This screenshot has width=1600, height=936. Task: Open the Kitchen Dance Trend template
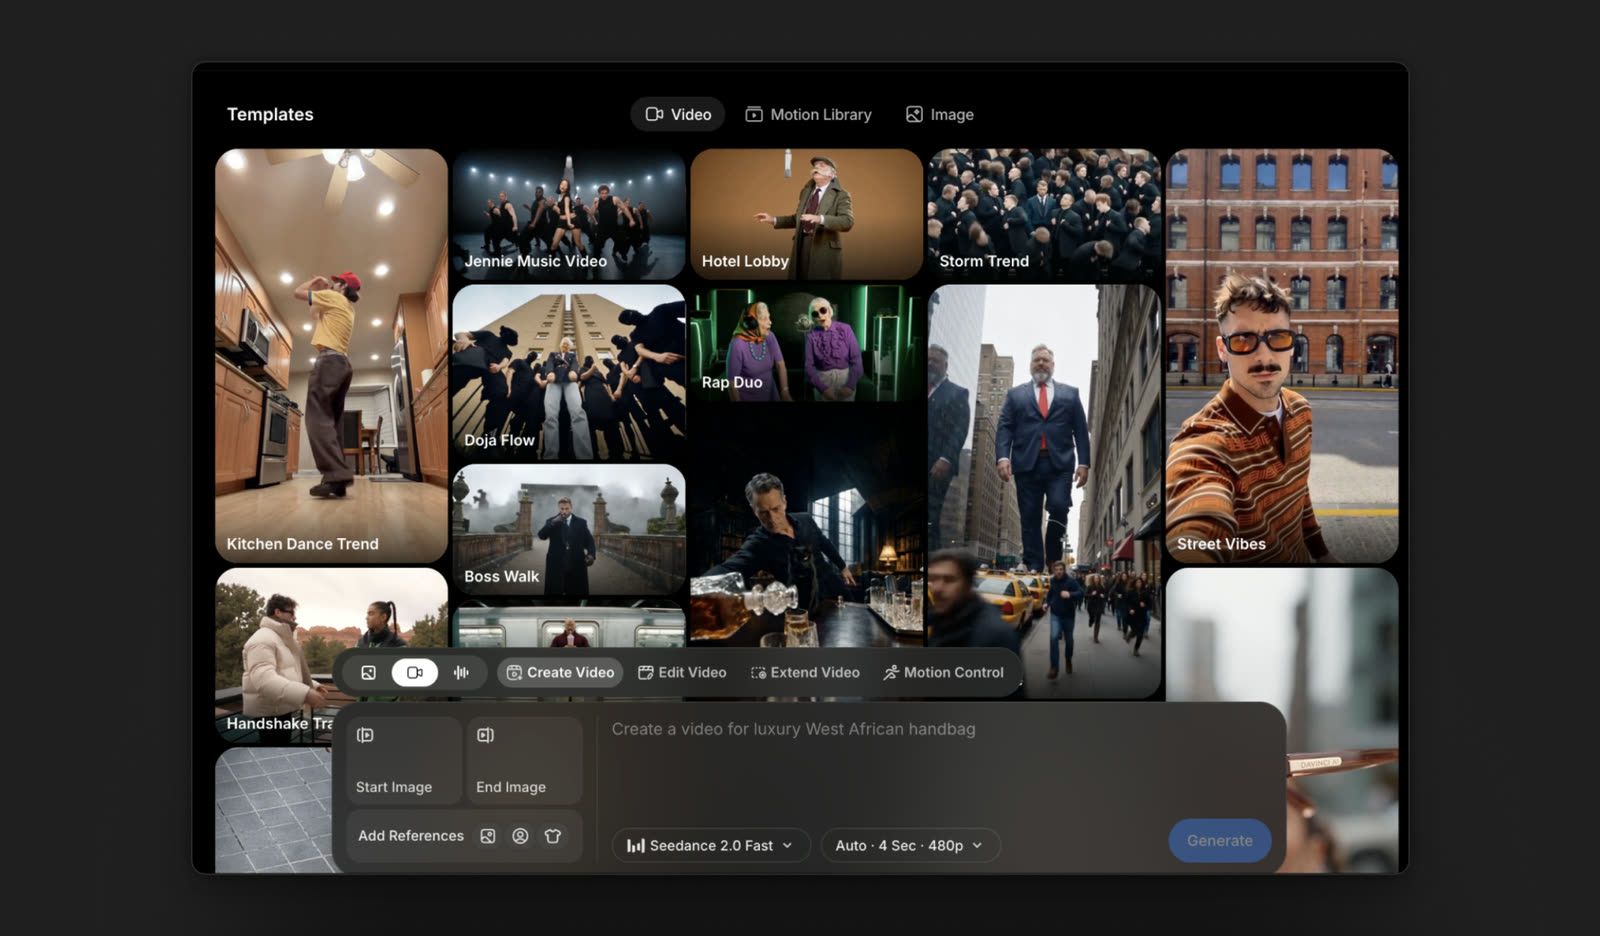(331, 355)
